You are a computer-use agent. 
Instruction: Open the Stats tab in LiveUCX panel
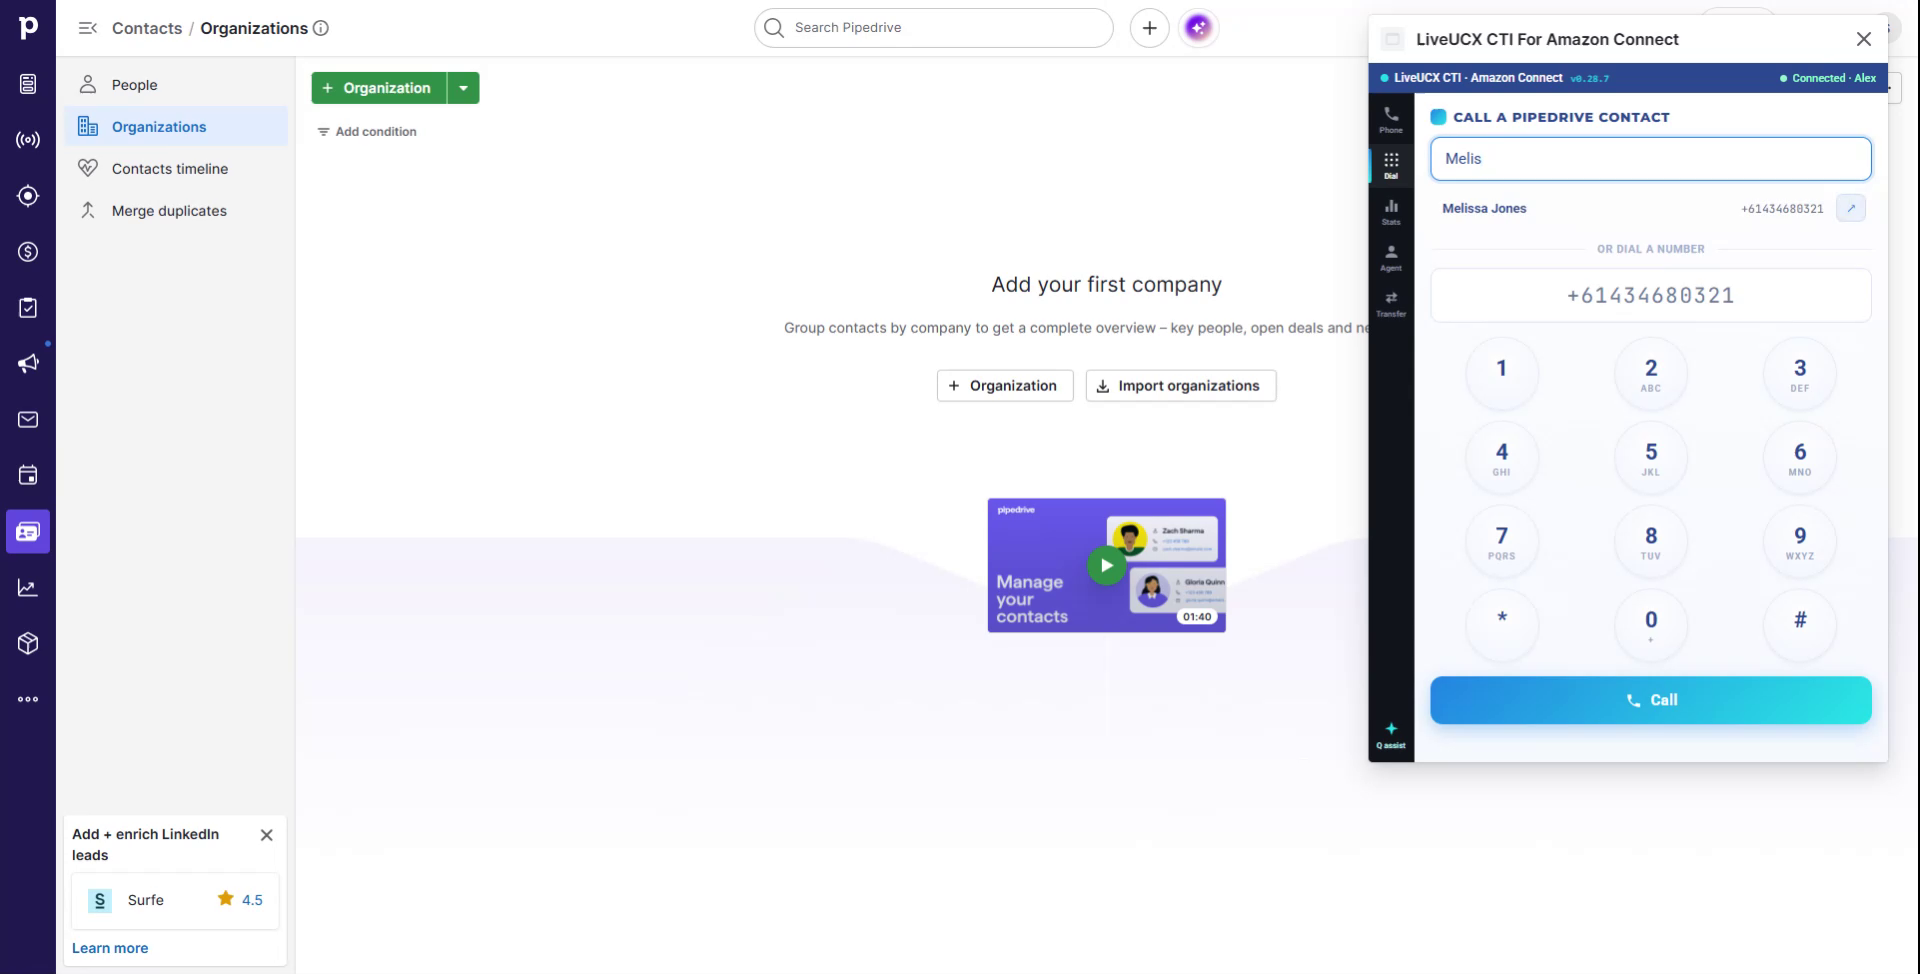[x=1391, y=211]
